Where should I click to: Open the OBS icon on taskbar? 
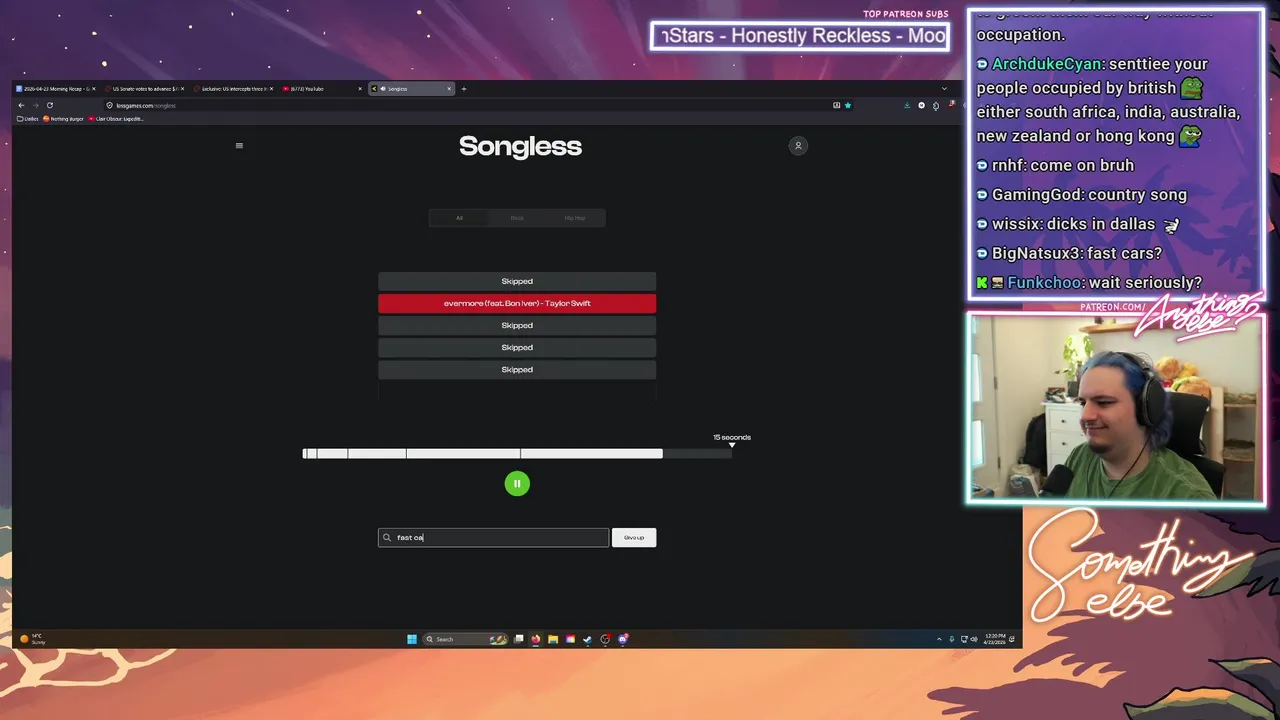point(605,639)
